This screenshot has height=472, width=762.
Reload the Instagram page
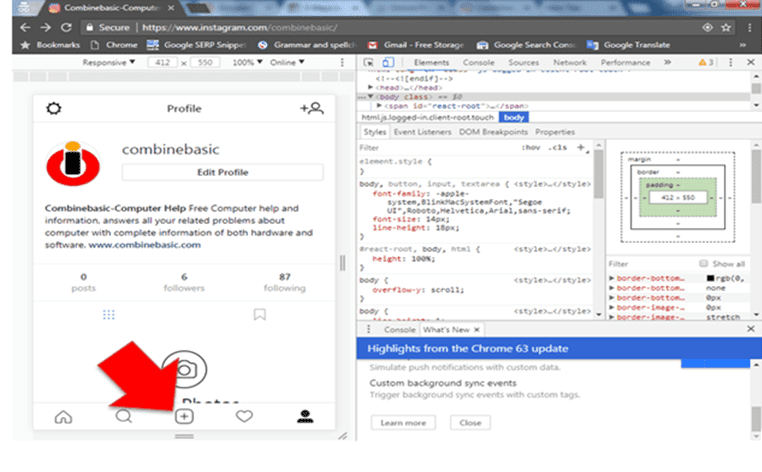66,28
